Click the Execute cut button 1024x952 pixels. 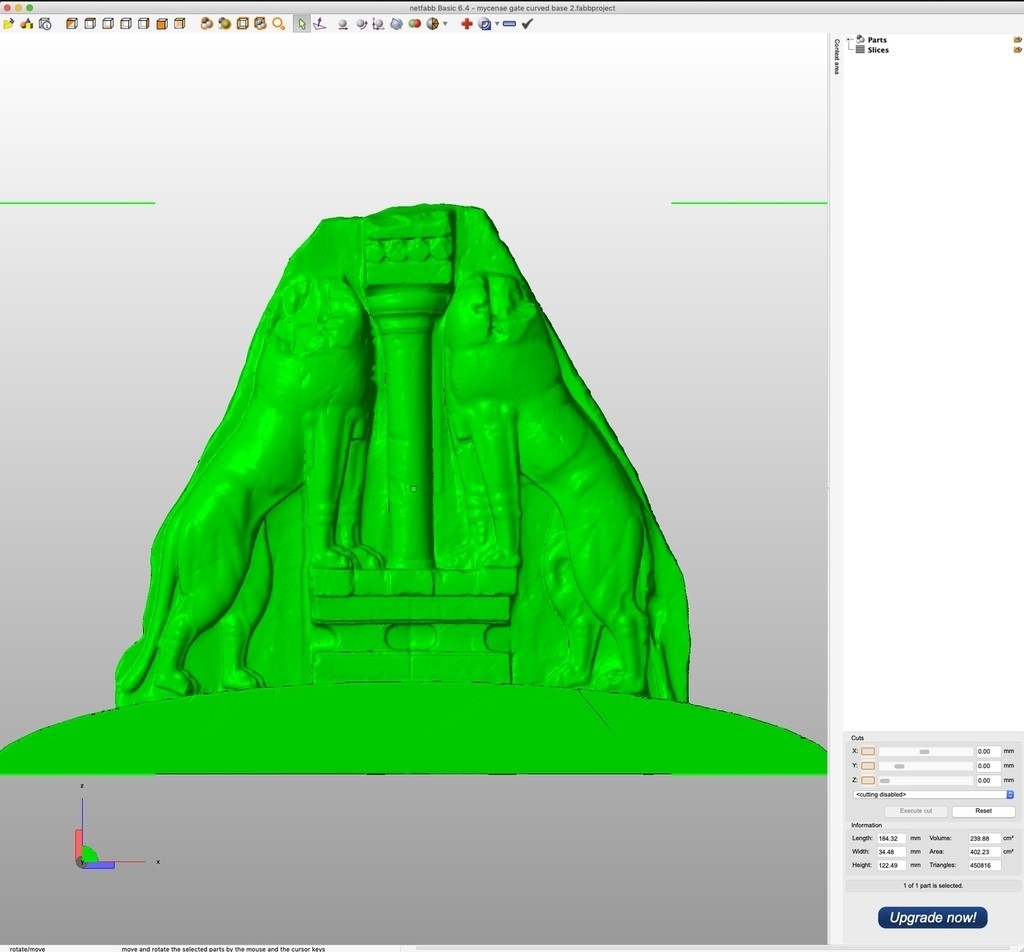tap(916, 811)
